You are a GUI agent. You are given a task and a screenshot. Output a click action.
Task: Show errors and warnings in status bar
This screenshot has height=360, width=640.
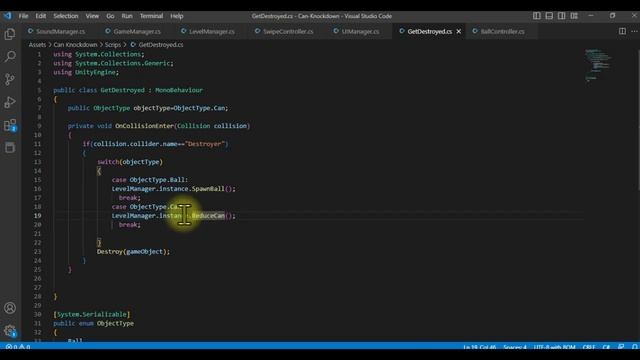click(18, 347)
